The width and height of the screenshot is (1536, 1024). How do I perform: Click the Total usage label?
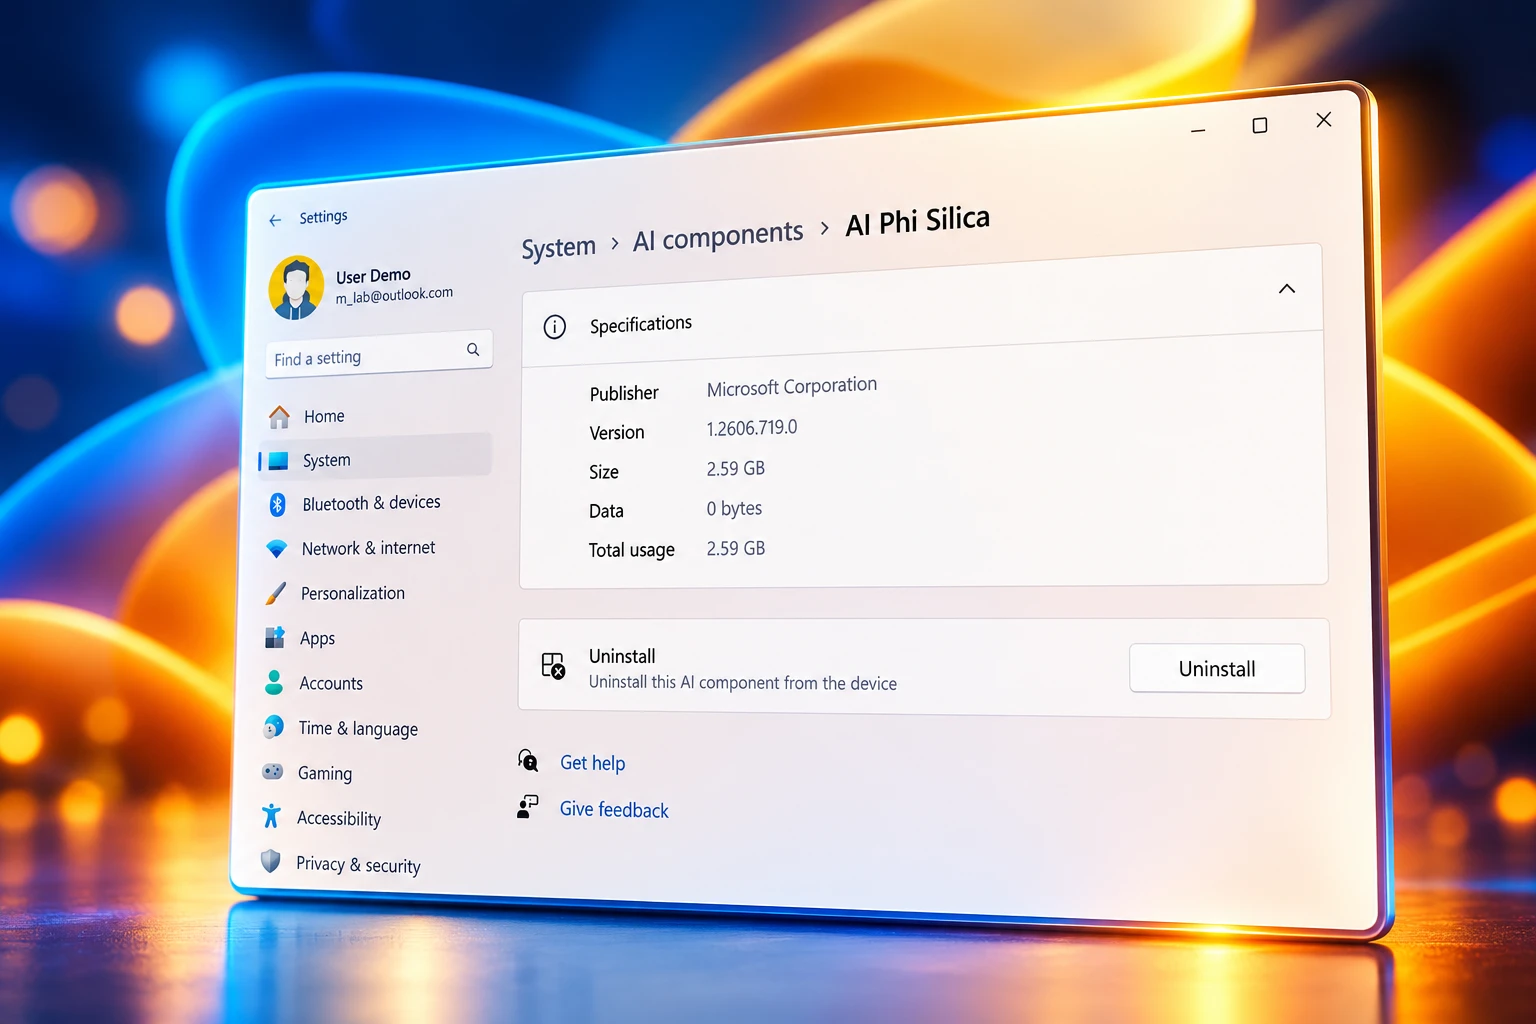click(632, 550)
